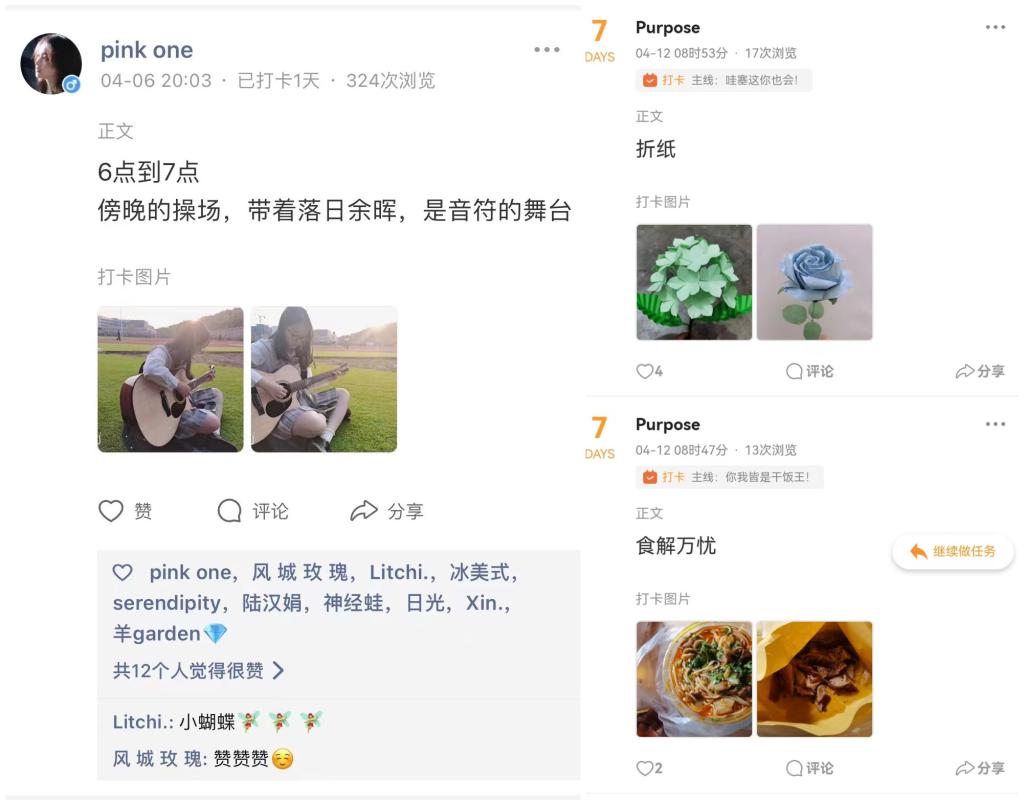The image size is (1024, 805).
Task: Comment on the 食解万忧 post
Action: tap(810, 768)
